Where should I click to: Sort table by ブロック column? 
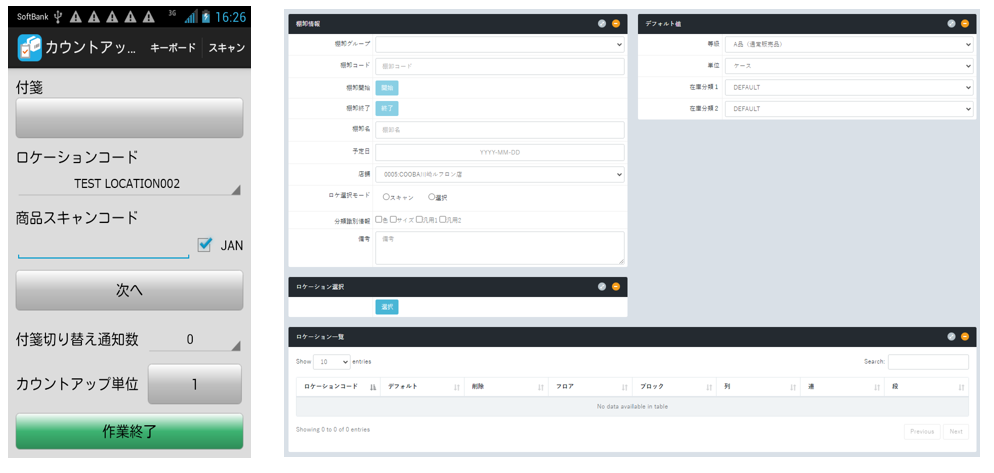click(674, 387)
